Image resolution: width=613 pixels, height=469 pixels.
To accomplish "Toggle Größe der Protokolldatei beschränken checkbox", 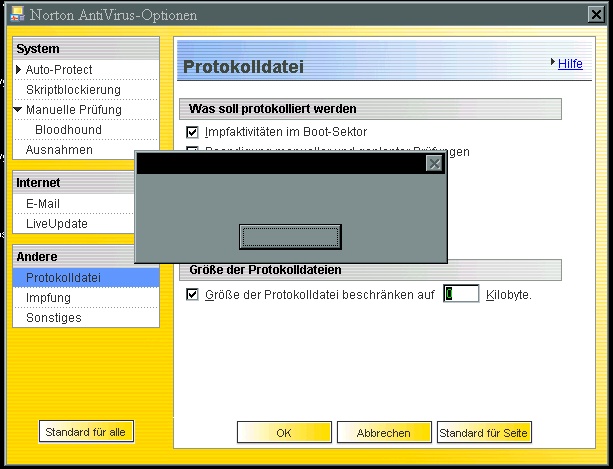I will pos(192,294).
